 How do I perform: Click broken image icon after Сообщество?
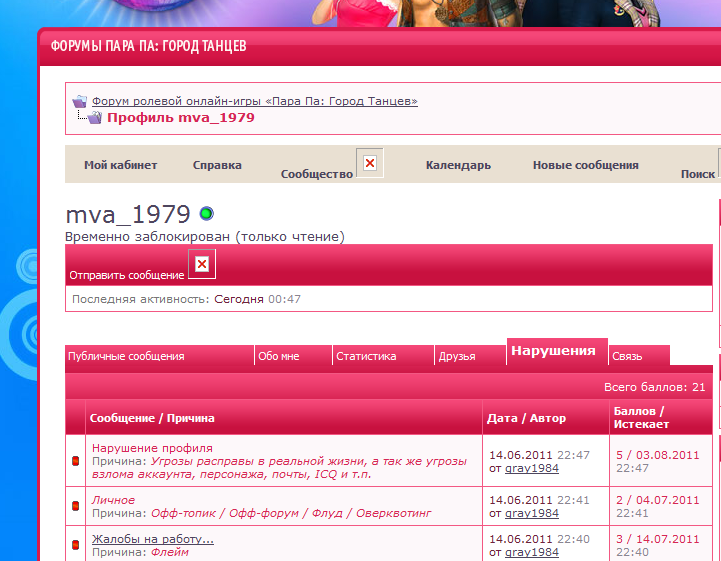click(x=370, y=163)
